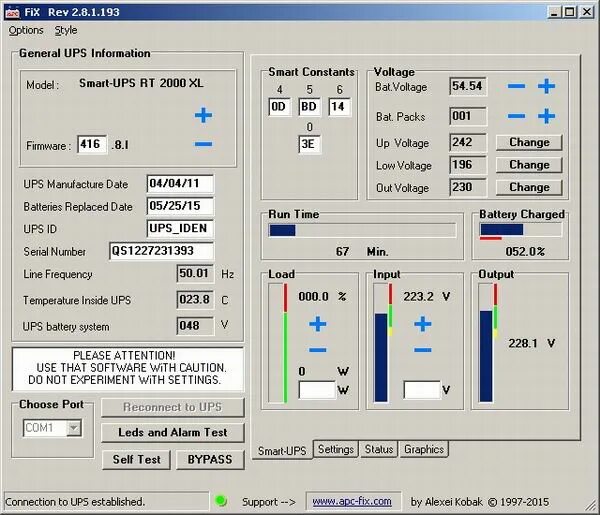The height and width of the screenshot is (515, 600).
Task: Click the PLEASE ATTENTION warning box
Action: tap(127, 368)
